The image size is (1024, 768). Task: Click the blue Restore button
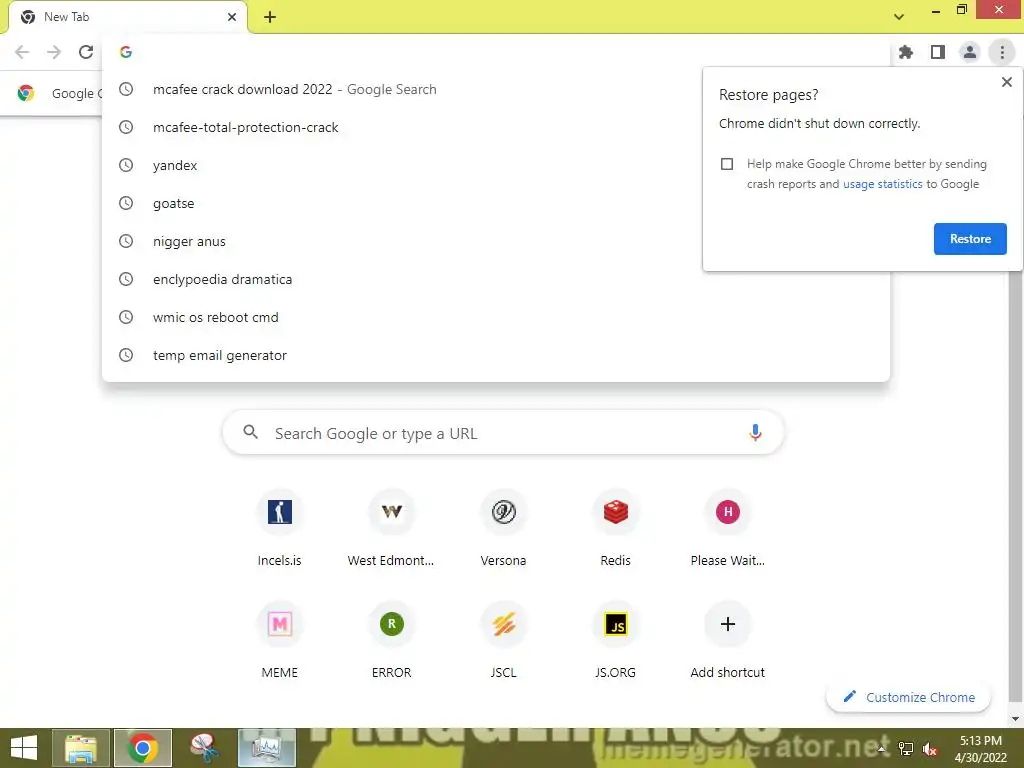coord(970,239)
